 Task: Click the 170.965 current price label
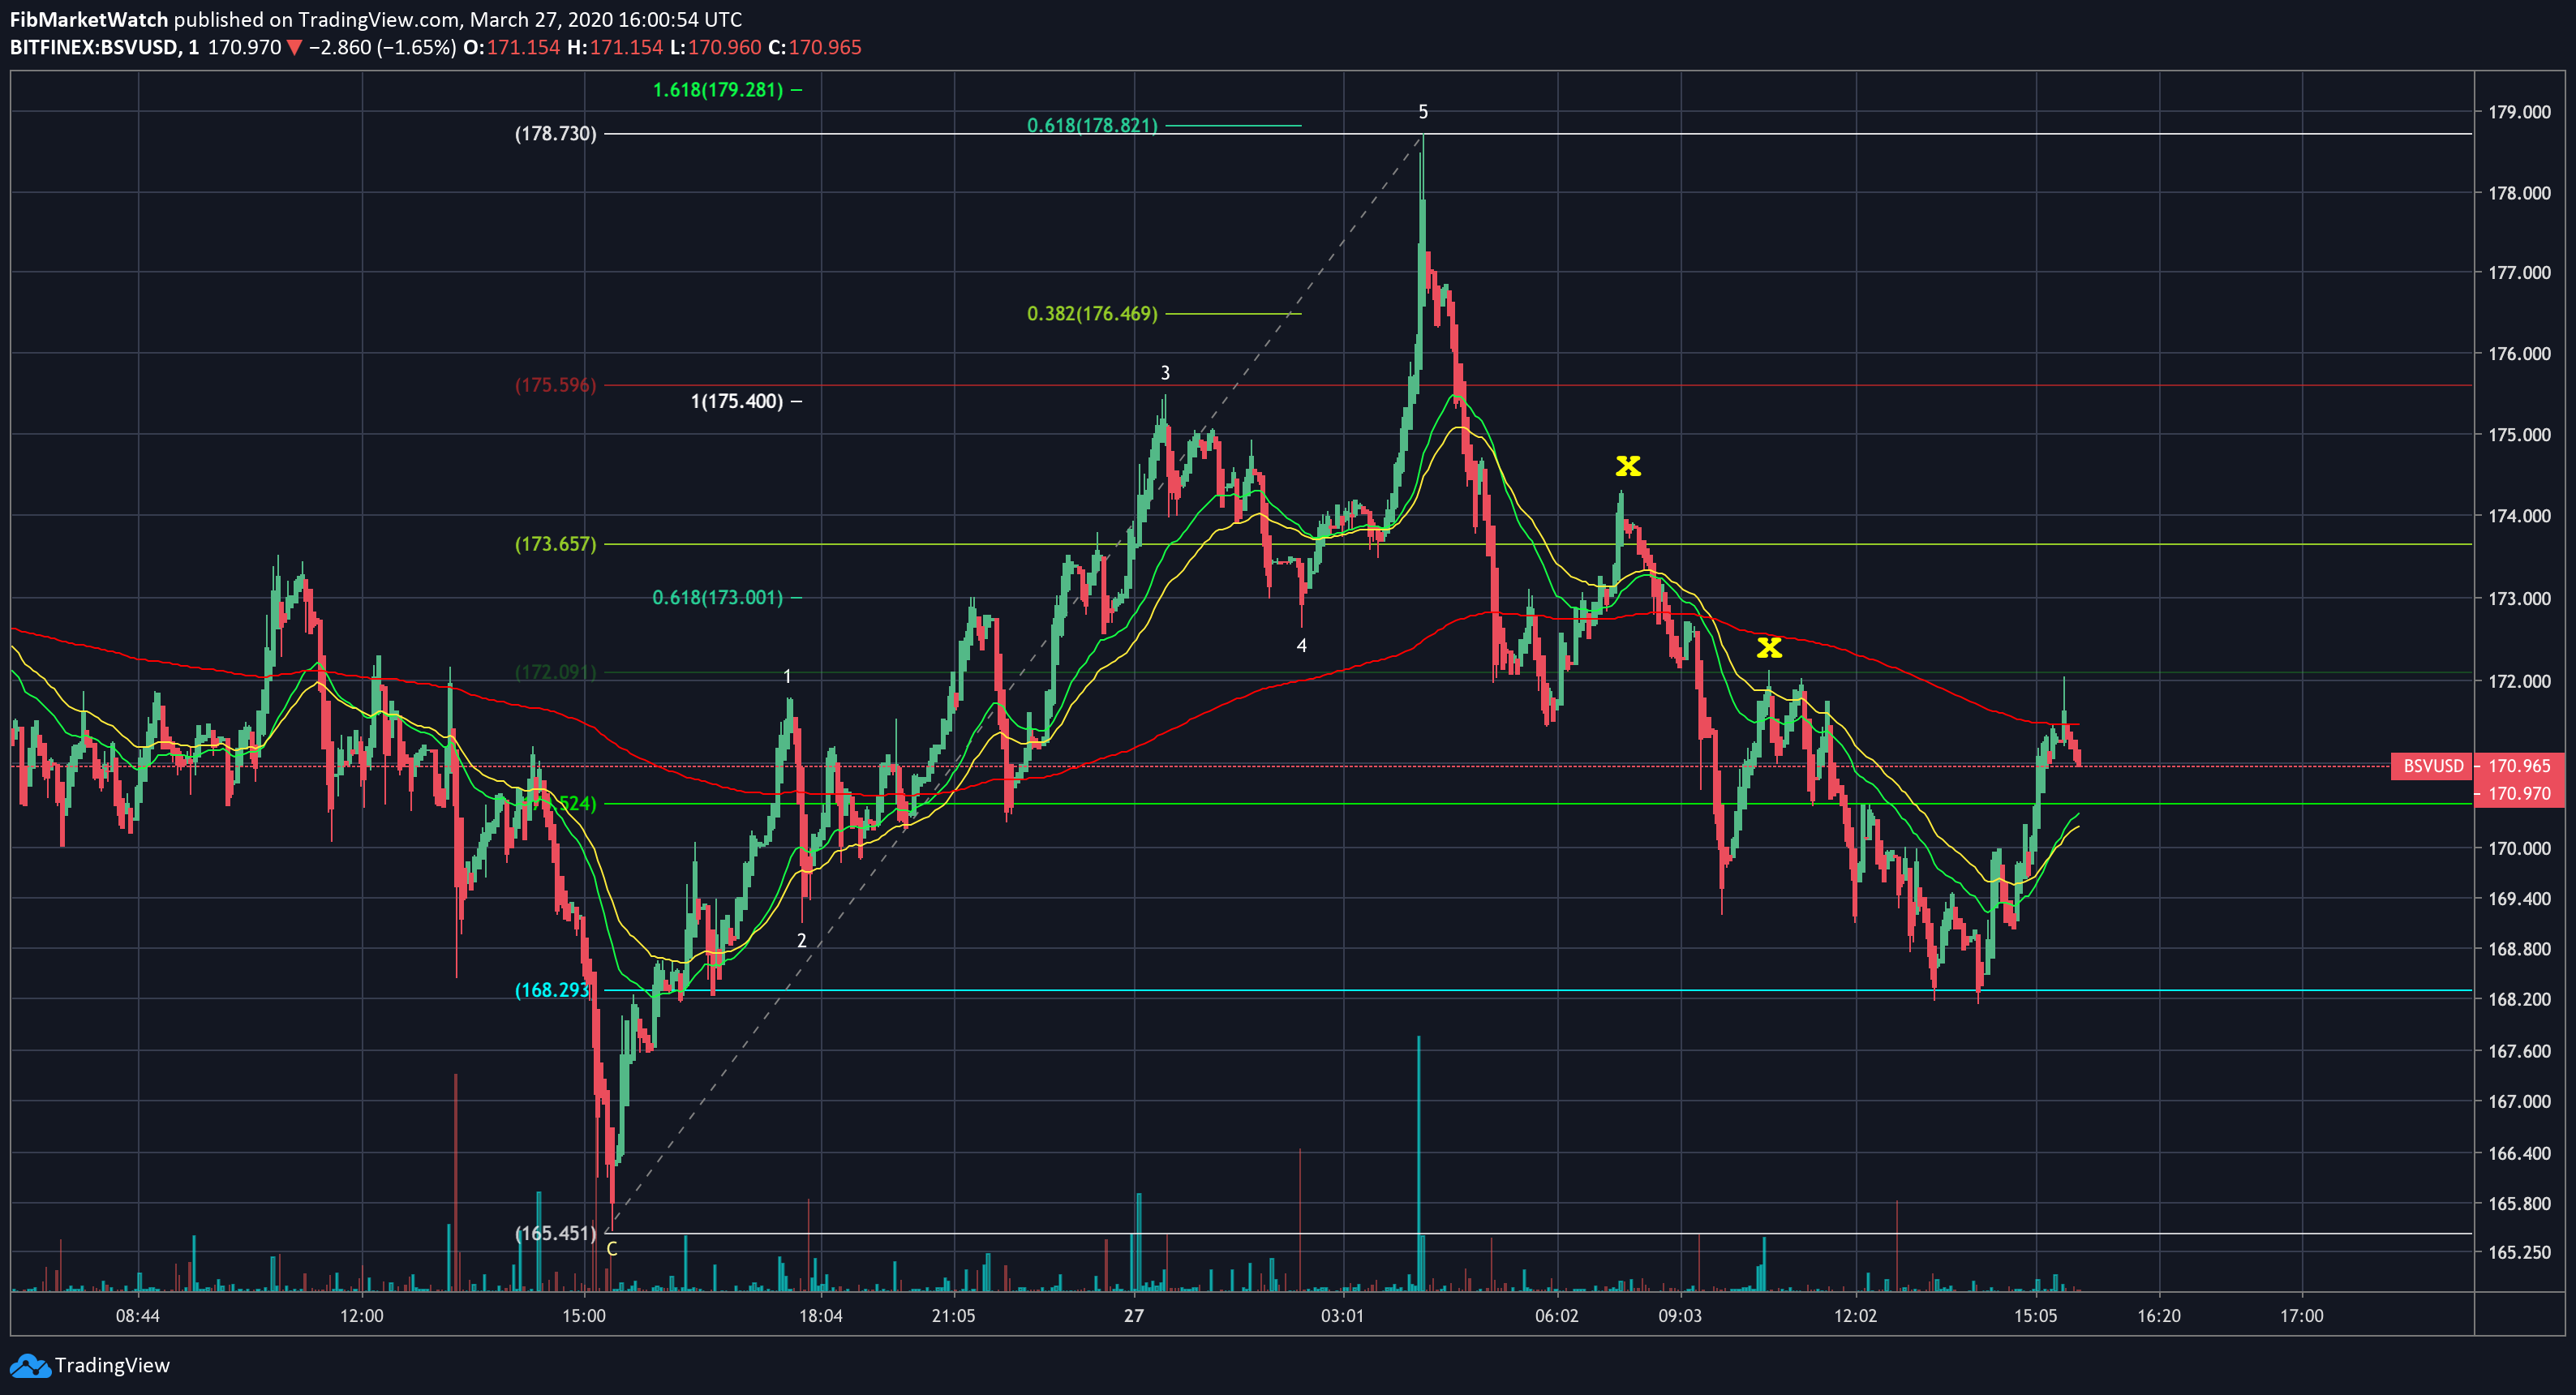point(2519,766)
